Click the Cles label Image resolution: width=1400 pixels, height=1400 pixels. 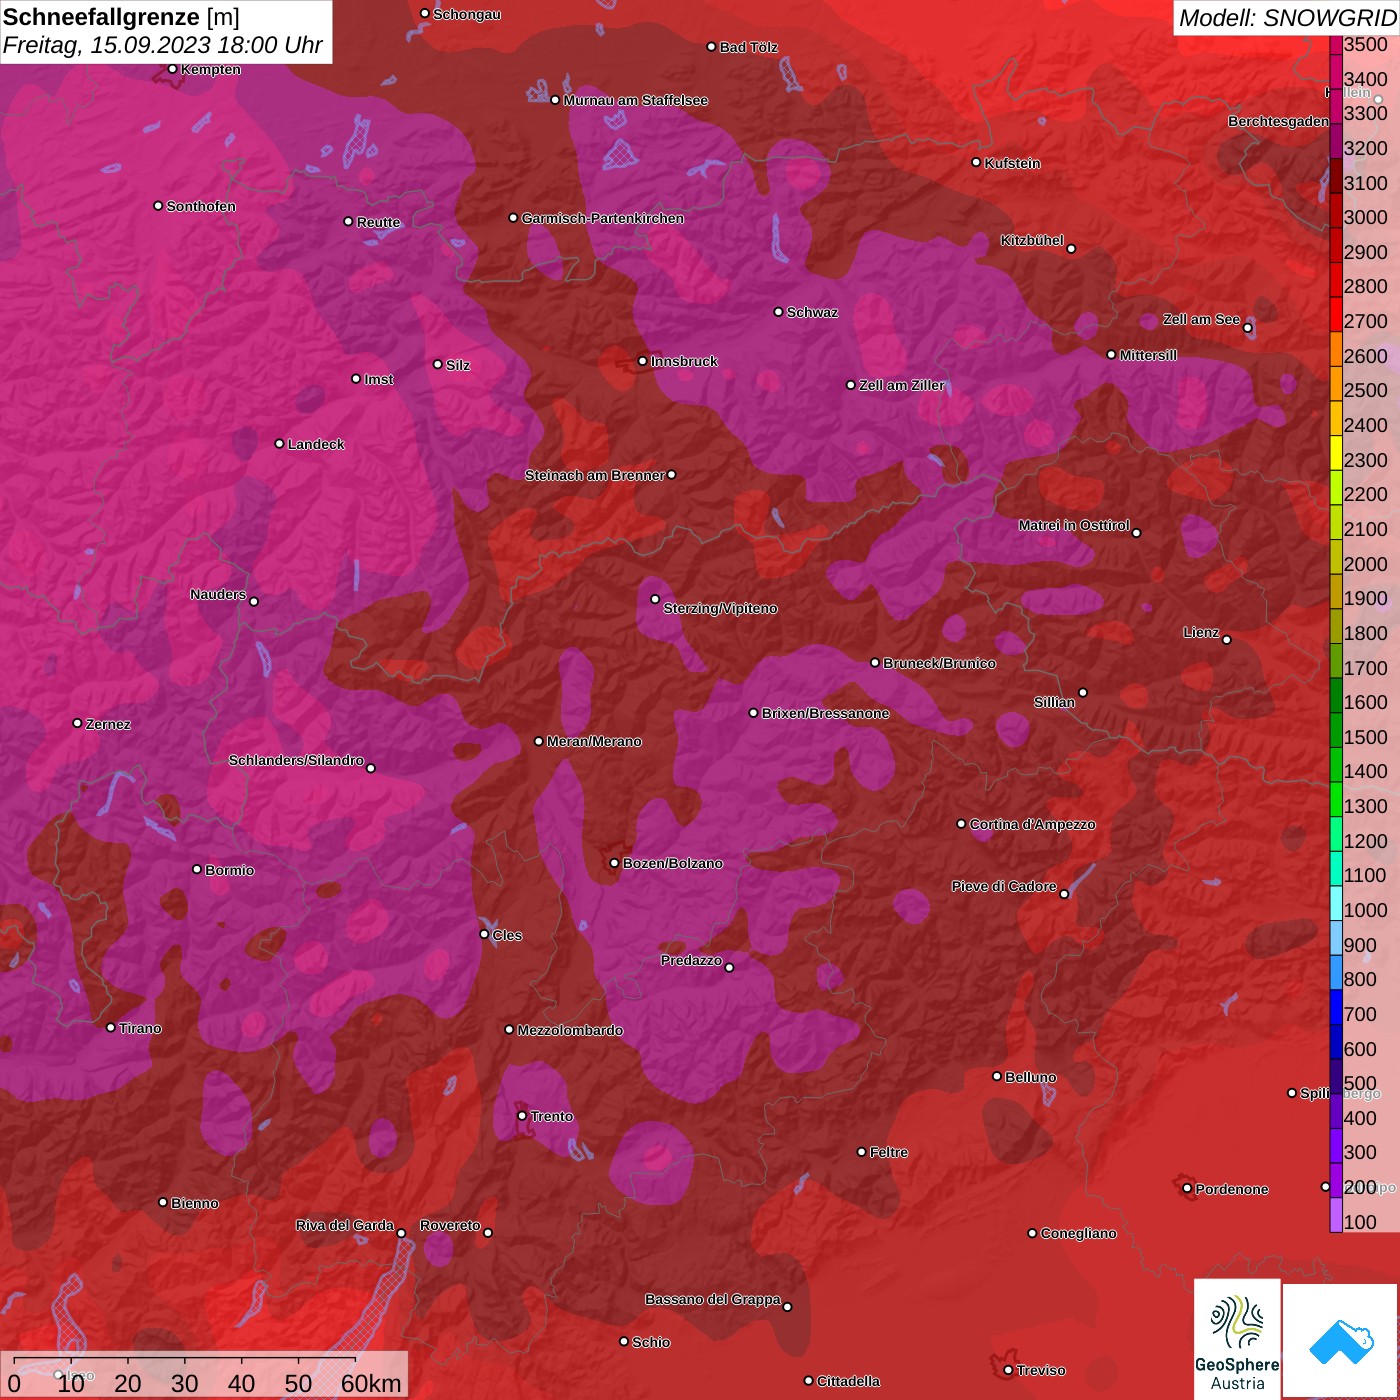tap(507, 935)
